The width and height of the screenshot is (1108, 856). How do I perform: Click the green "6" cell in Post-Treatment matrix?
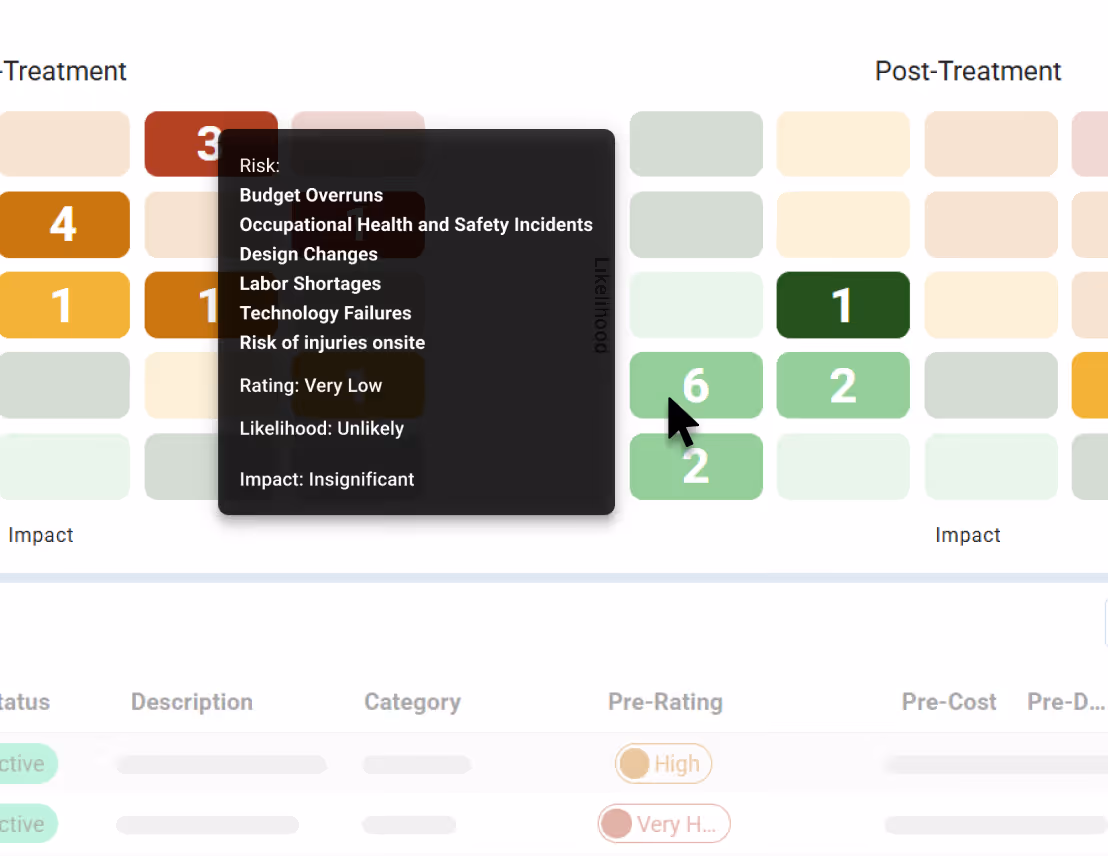[x=696, y=385]
